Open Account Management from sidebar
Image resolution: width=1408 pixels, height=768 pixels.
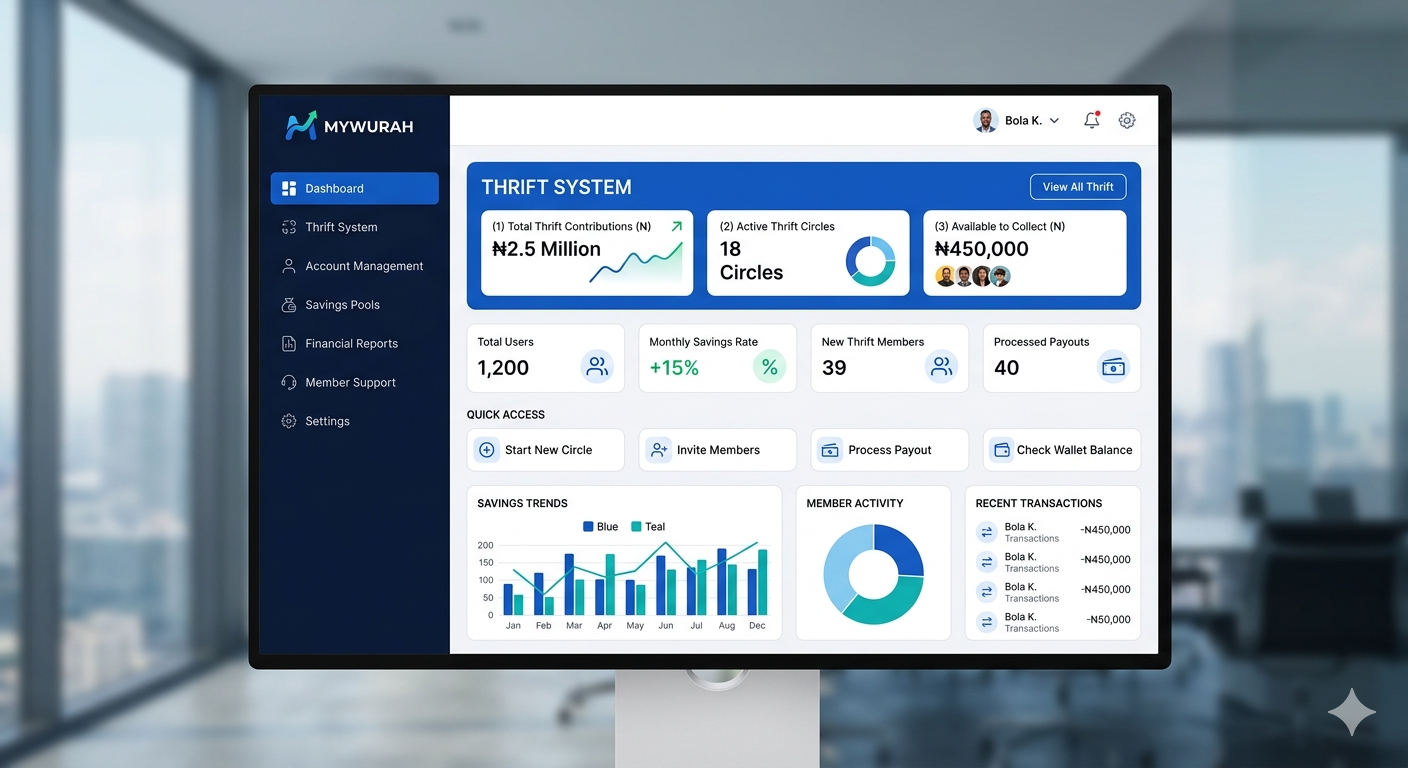(x=364, y=266)
